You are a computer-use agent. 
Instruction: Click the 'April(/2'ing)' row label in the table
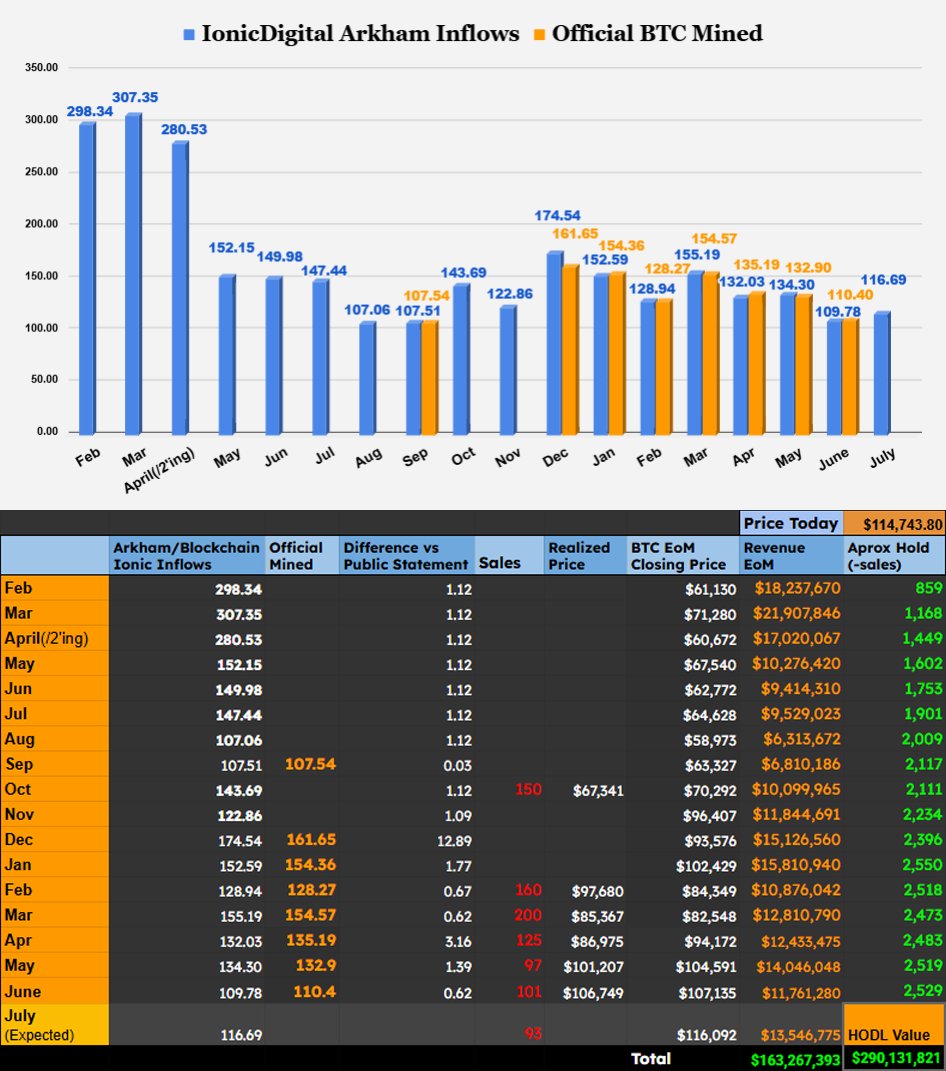(x=55, y=639)
